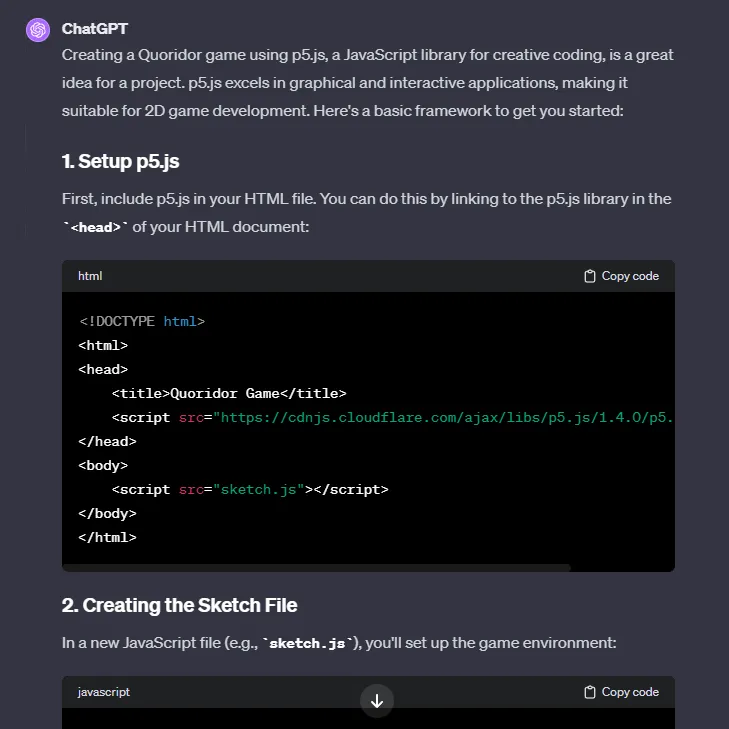Click the clipboard icon on the html block
This screenshot has height=729, width=729.
[590, 276]
